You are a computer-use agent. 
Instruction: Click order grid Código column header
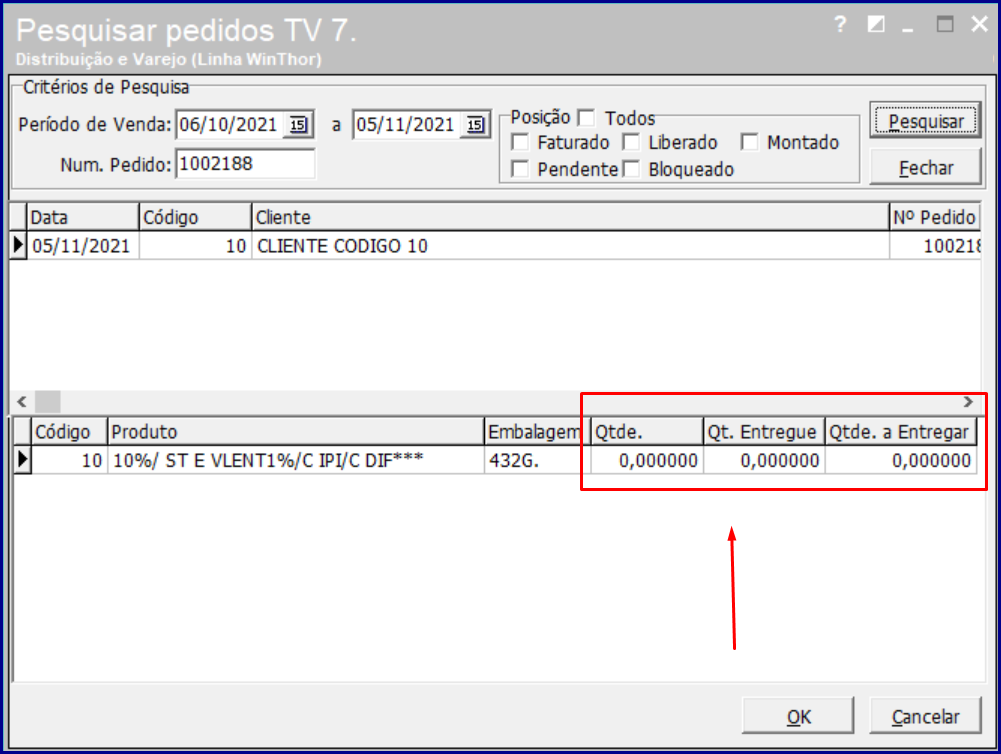tap(195, 217)
